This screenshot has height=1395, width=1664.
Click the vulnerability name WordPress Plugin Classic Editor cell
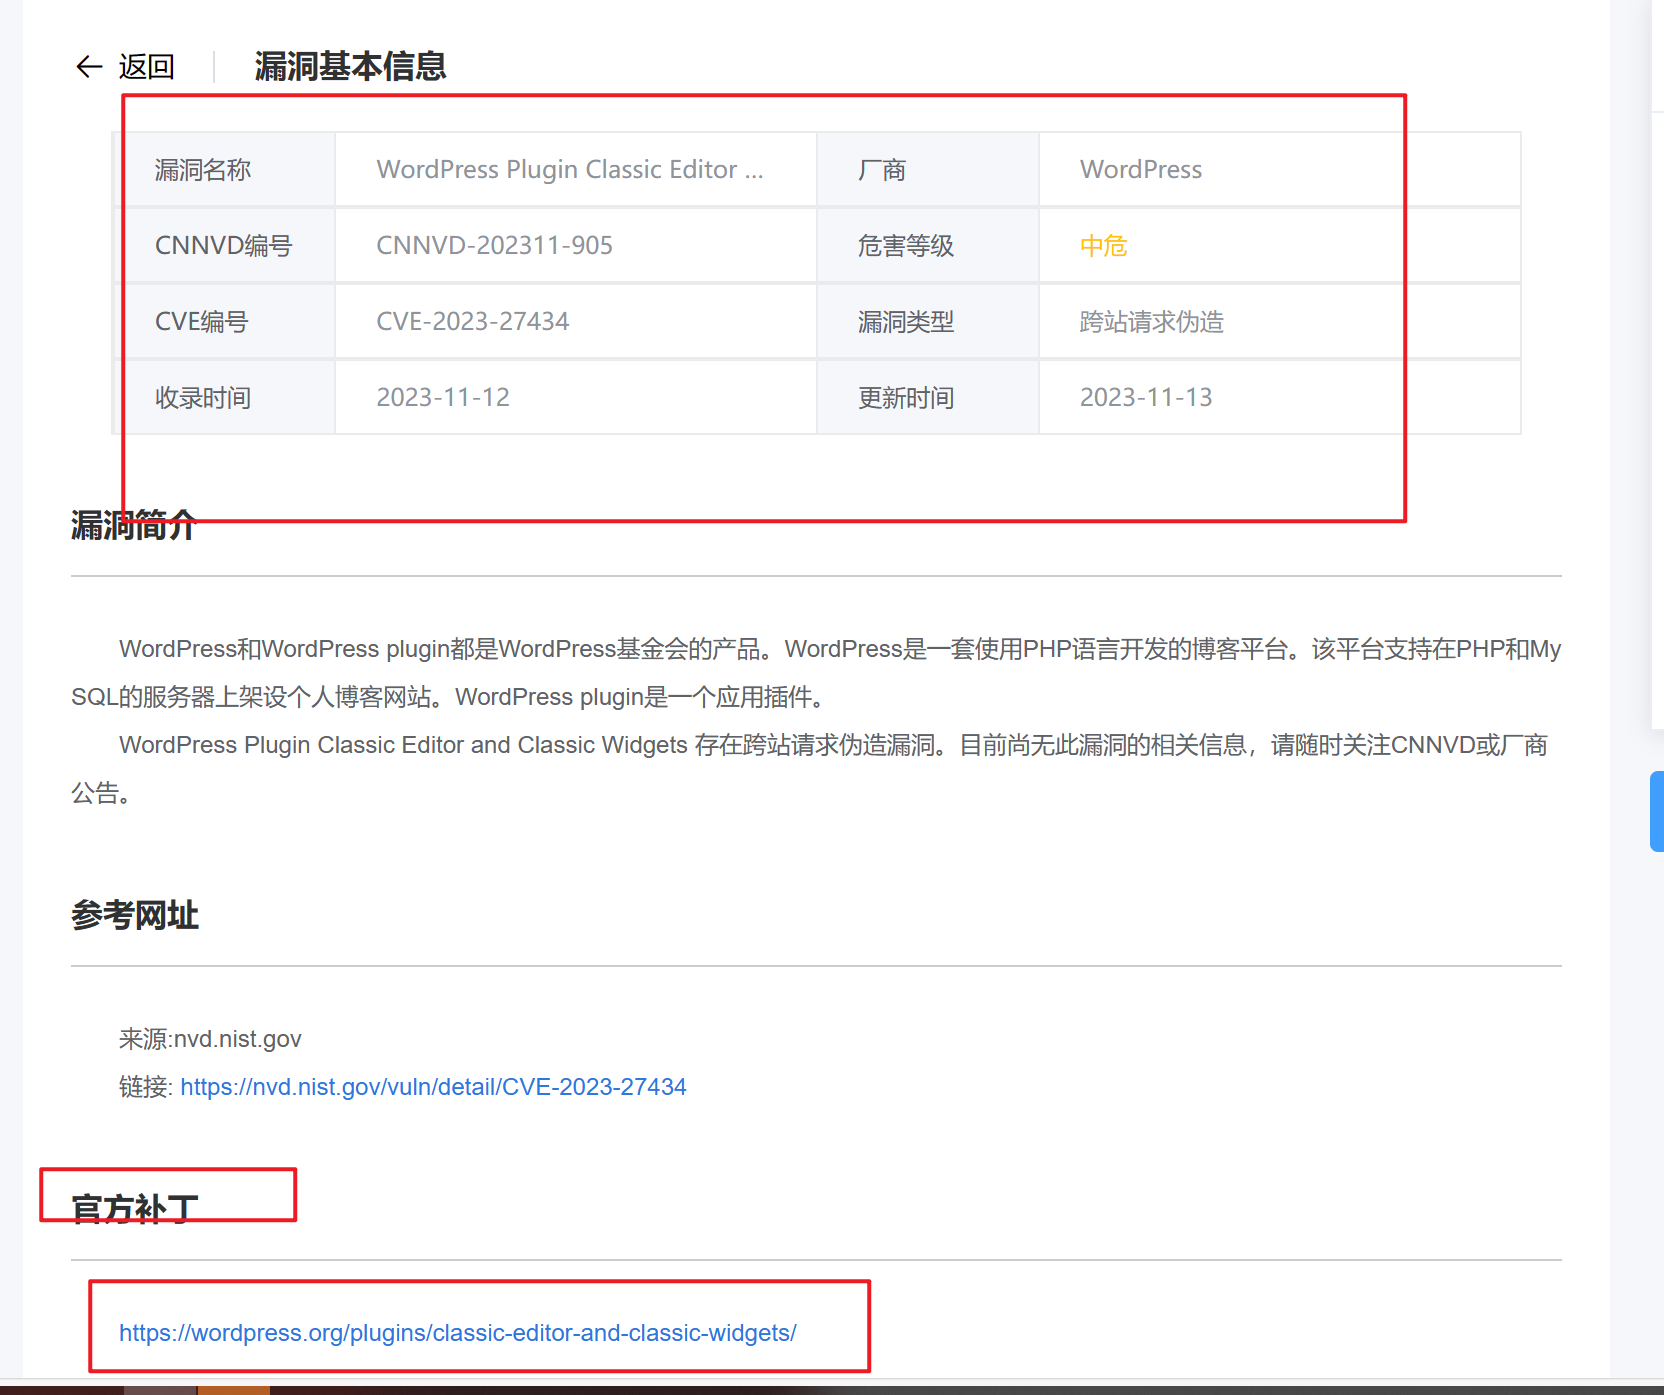pyautogui.click(x=575, y=170)
